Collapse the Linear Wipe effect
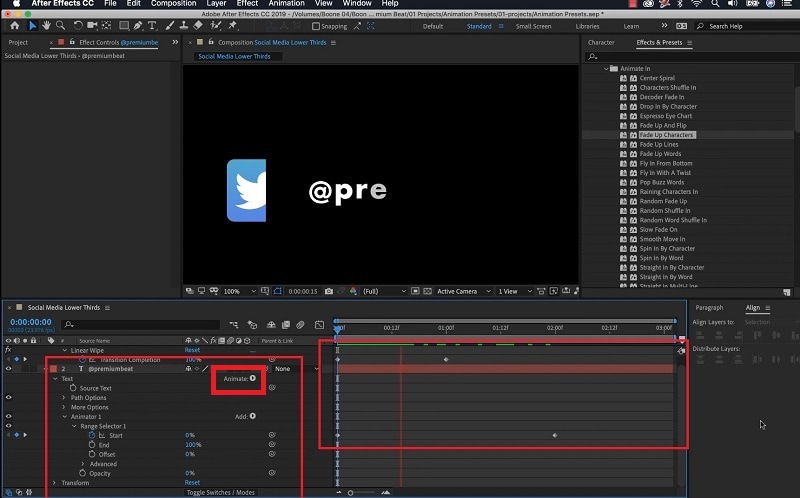This screenshot has width=800, height=498. tap(64, 351)
